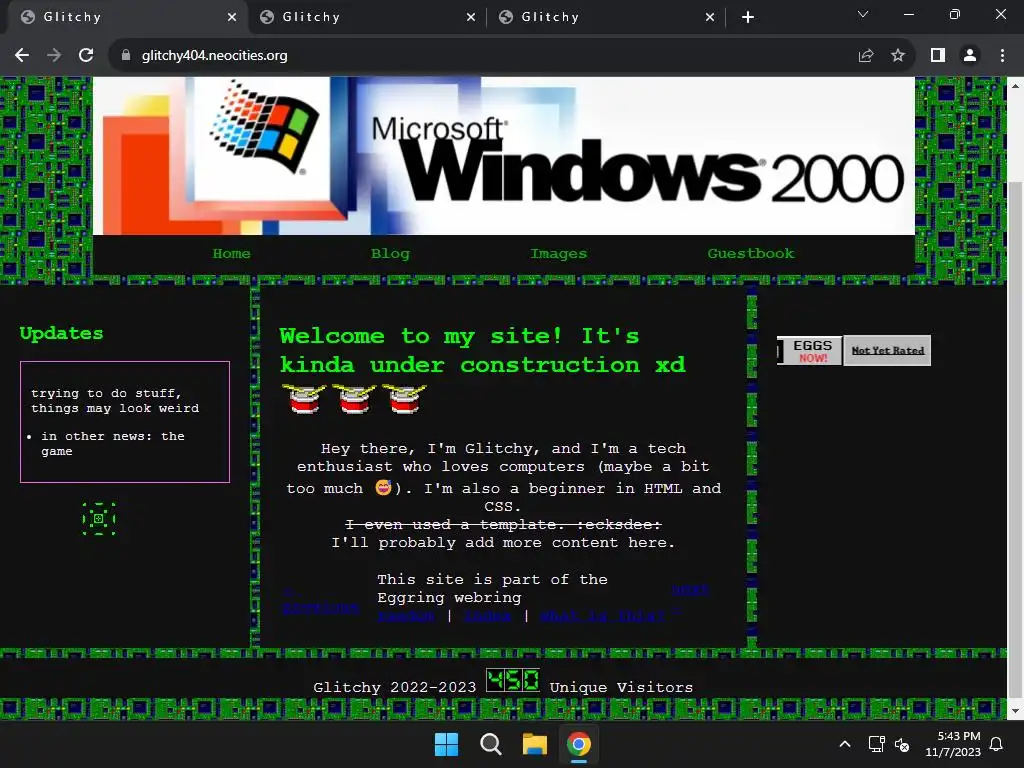Click the 'trying to do stuff' update text
This screenshot has width=1024, height=768.
pos(114,400)
